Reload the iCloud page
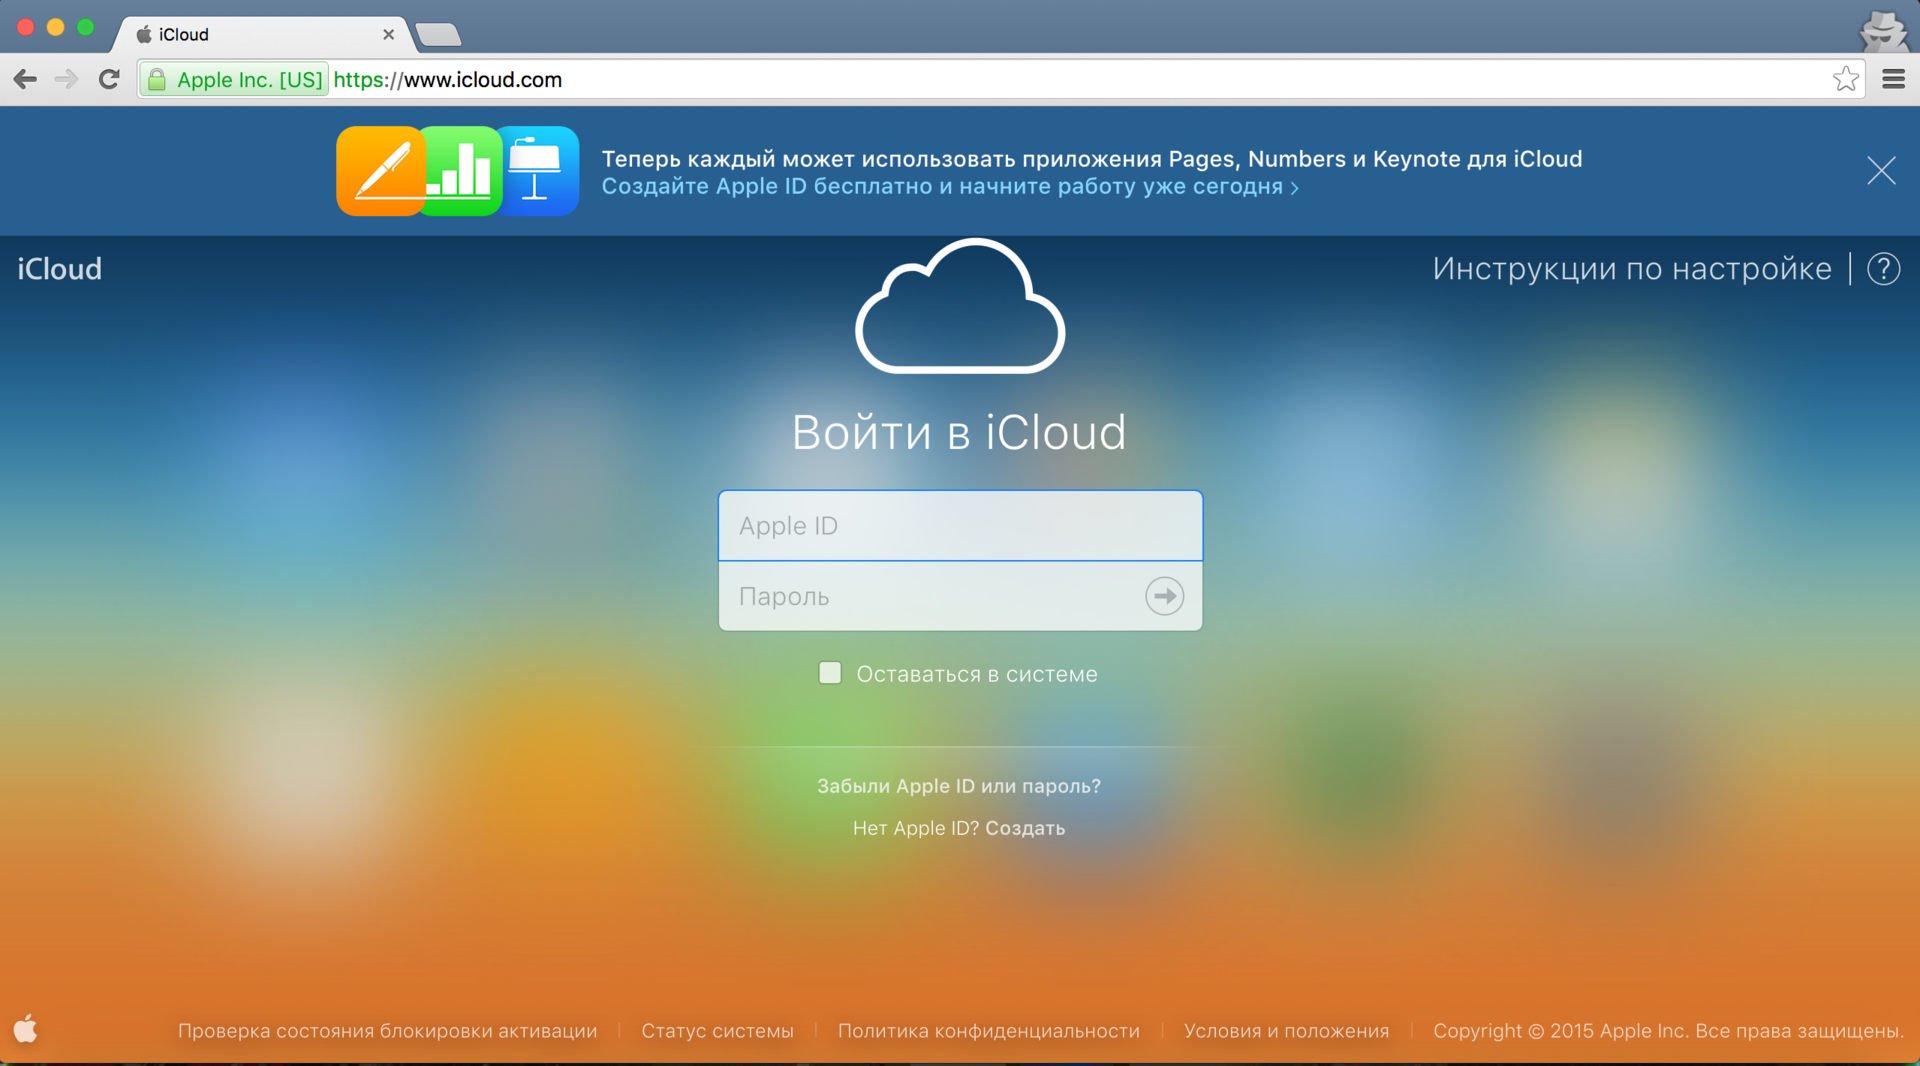1920x1066 pixels. point(109,79)
